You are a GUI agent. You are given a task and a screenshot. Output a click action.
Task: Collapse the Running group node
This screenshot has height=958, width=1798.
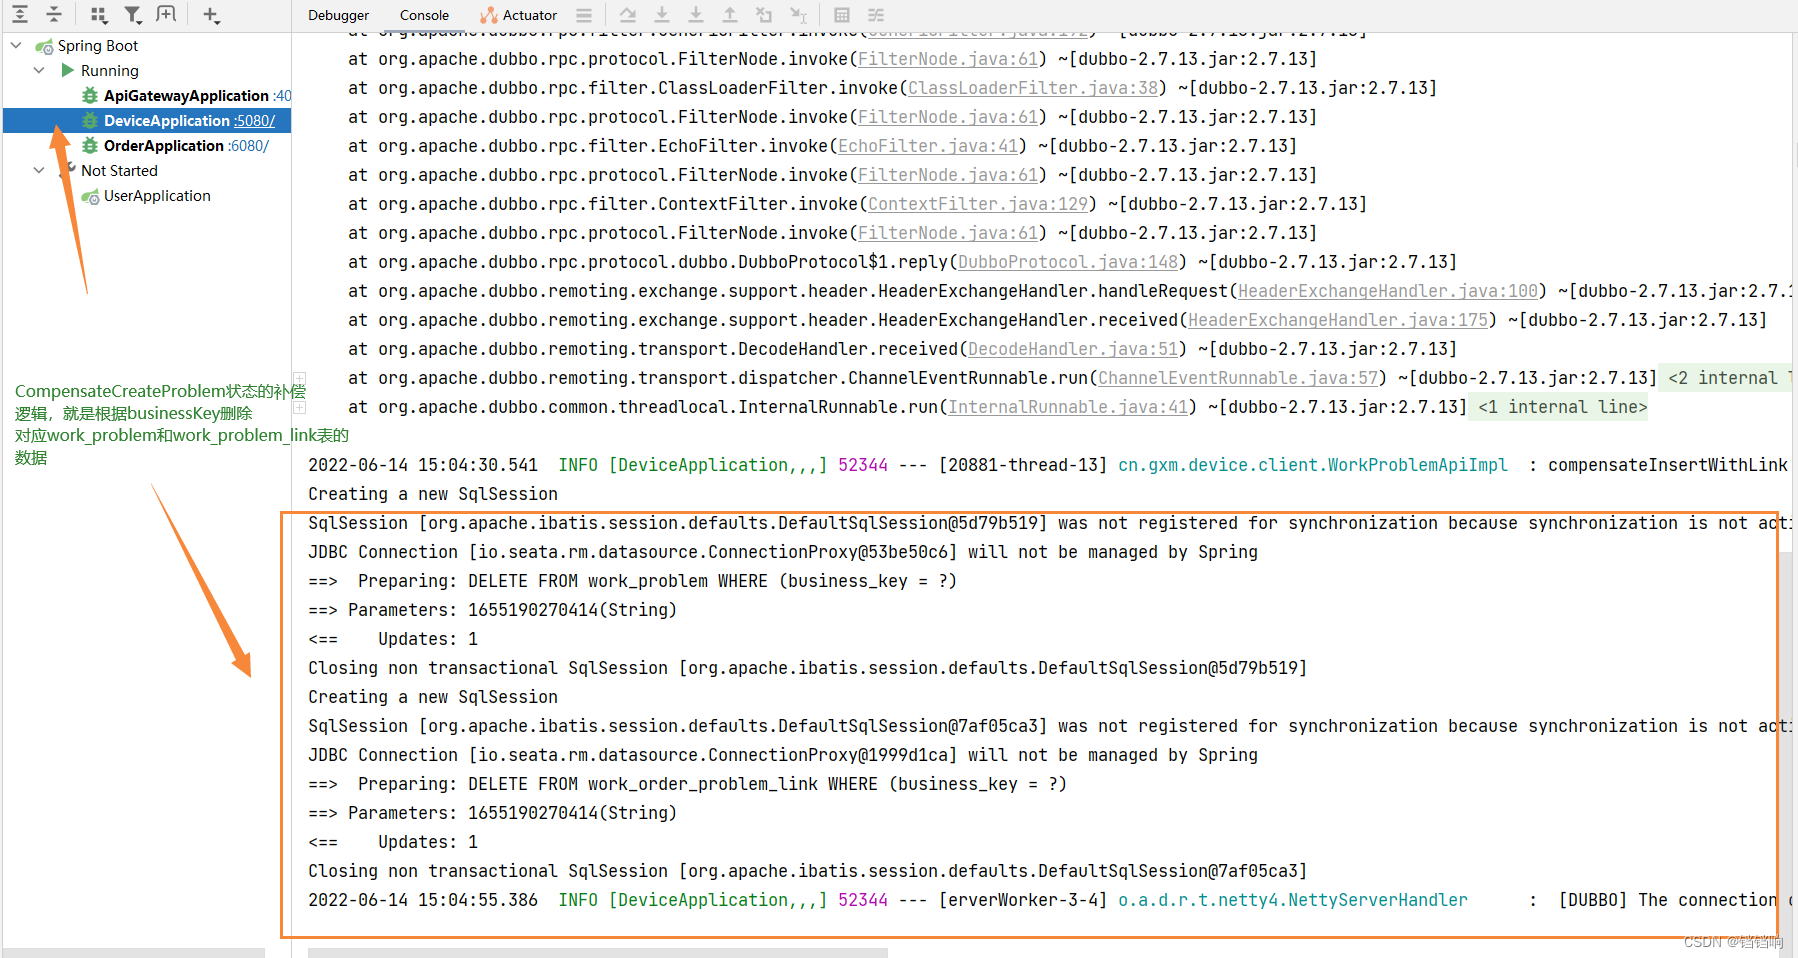tap(39, 70)
